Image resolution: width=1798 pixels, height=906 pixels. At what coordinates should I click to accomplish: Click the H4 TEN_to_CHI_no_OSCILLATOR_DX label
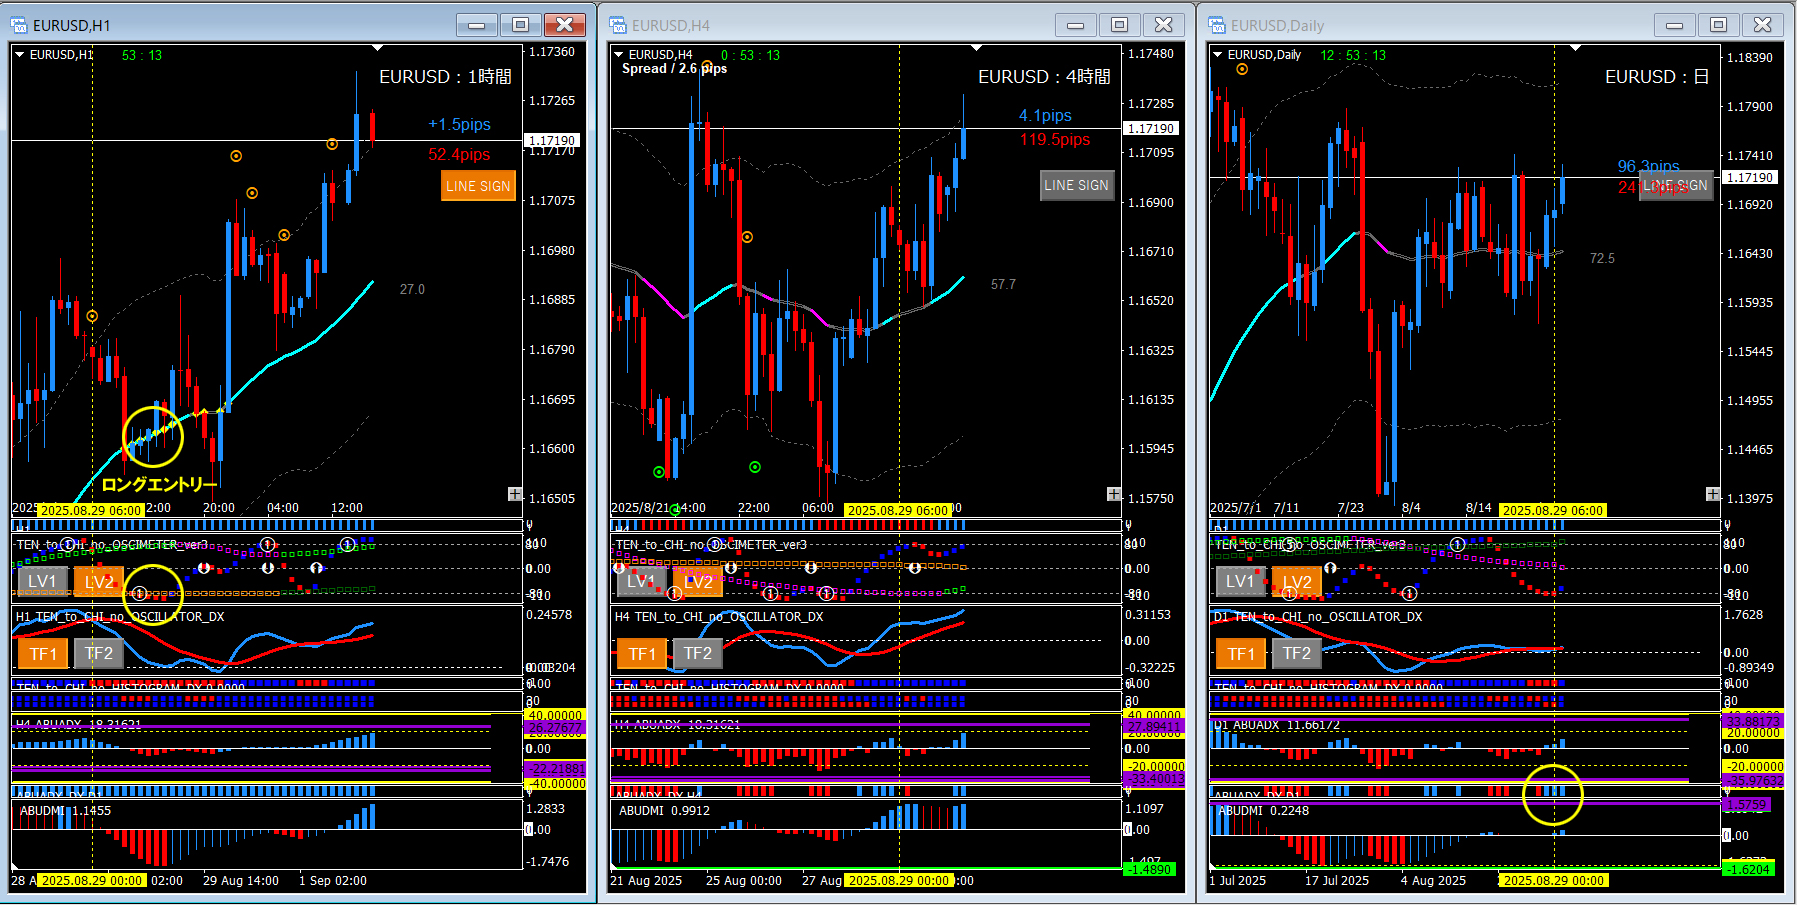pos(719,617)
